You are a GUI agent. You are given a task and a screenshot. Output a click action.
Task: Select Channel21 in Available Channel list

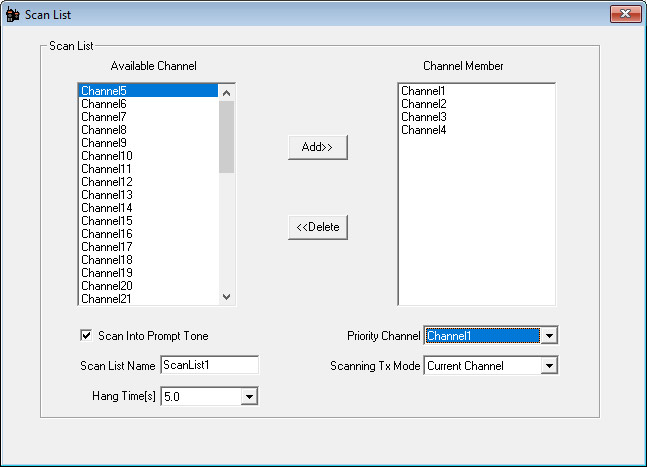pos(106,298)
